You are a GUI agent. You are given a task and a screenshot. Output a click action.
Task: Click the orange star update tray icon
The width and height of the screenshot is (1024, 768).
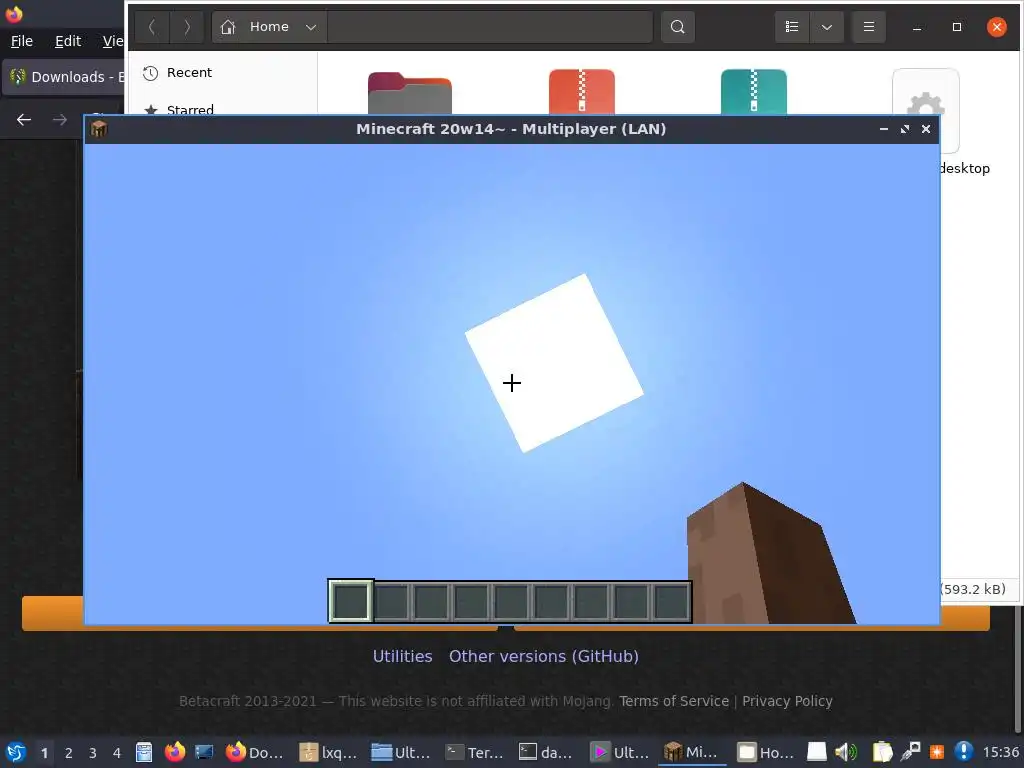(936, 752)
